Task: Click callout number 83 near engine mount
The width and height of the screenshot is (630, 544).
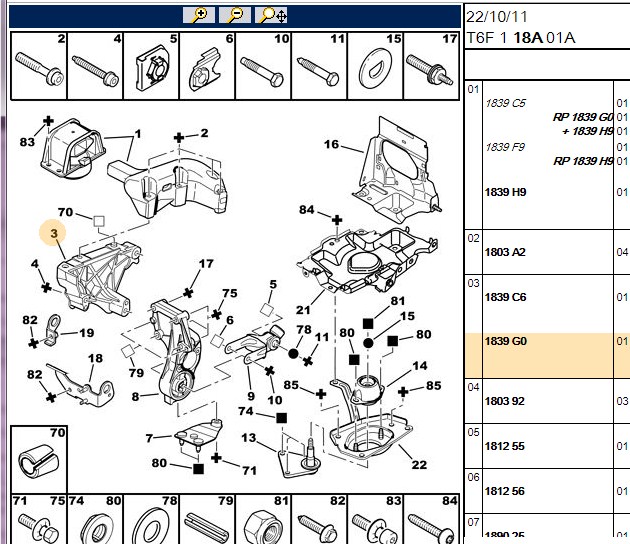Action: [27, 142]
